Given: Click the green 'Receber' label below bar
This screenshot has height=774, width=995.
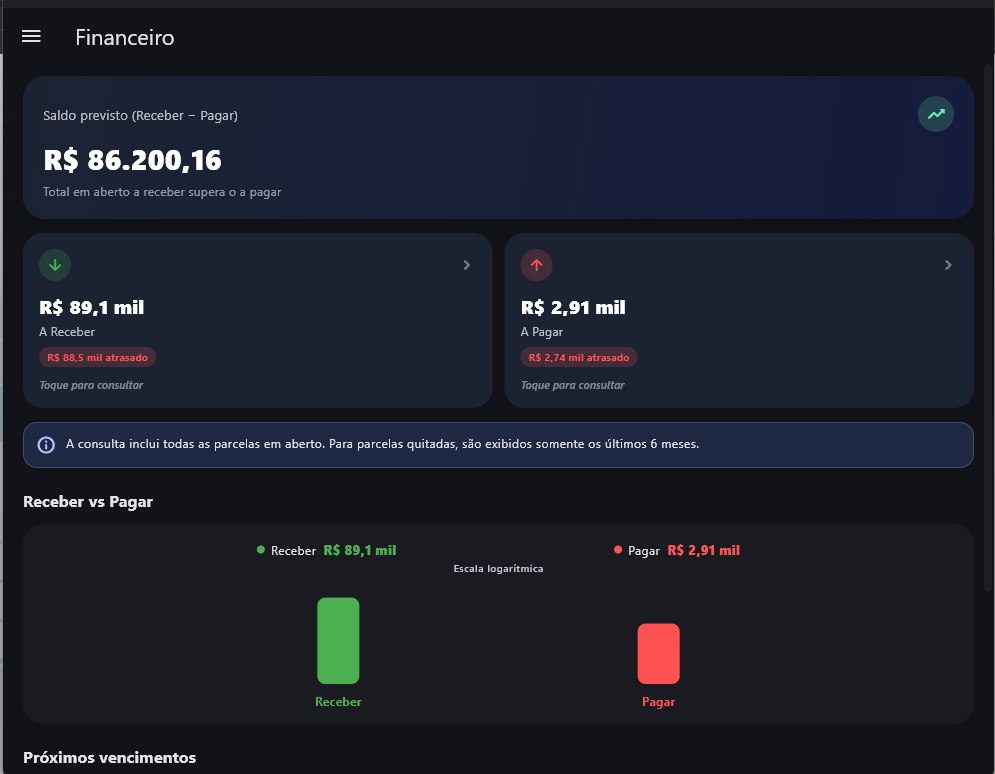Looking at the screenshot, I should (338, 702).
